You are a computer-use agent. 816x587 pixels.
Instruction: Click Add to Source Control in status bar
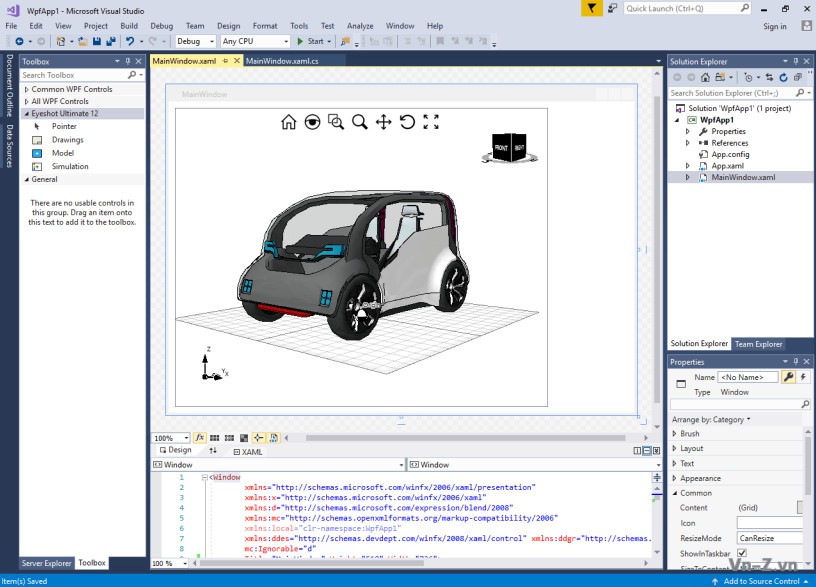coord(761,581)
